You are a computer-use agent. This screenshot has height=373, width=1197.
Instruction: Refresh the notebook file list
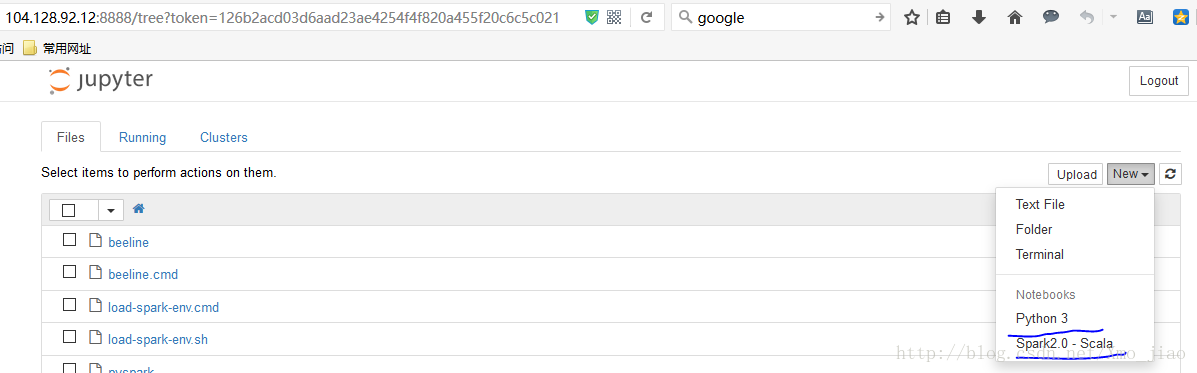click(1169, 174)
